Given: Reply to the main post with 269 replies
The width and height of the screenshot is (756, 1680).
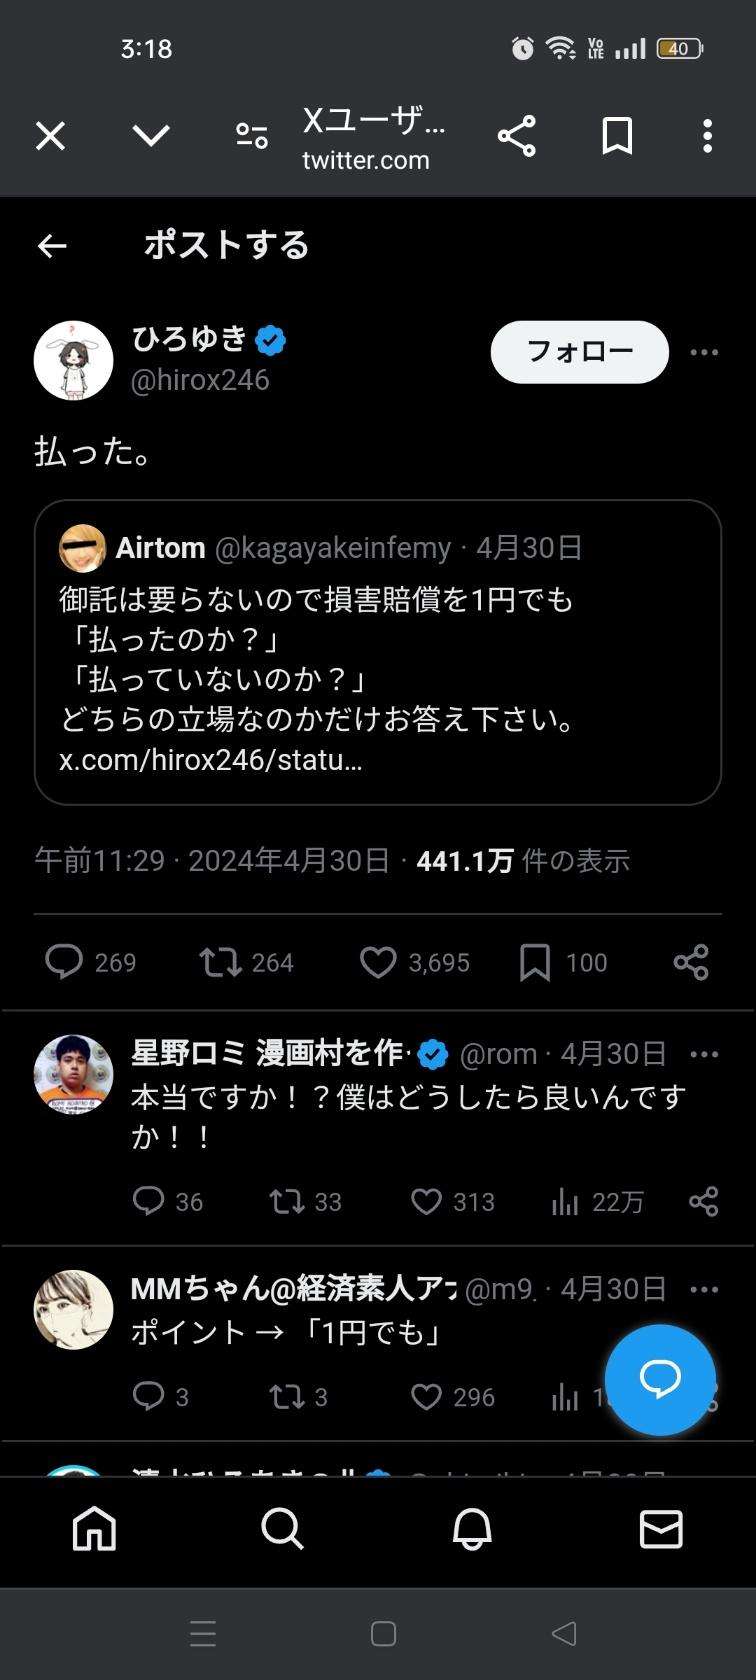Looking at the screenshot, I should 64,962.
